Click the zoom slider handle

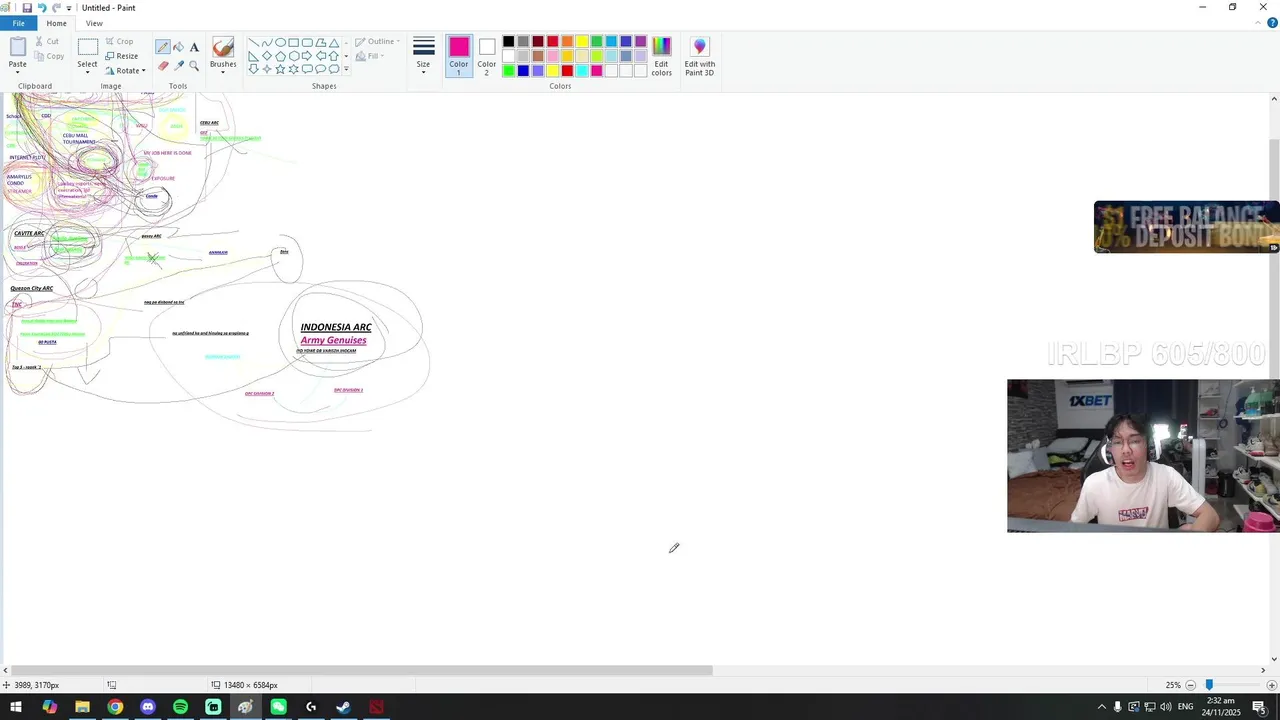[1209, 685]
